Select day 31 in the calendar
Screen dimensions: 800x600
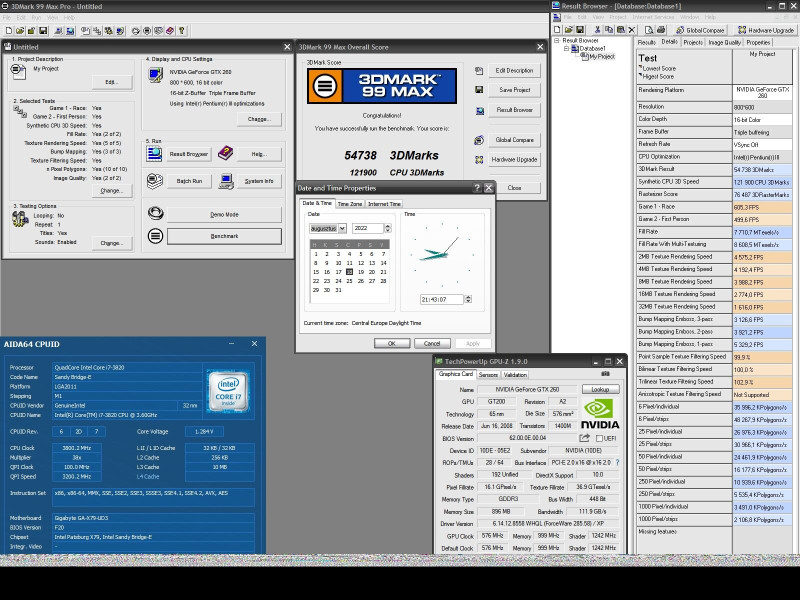(x=338, y=290)
